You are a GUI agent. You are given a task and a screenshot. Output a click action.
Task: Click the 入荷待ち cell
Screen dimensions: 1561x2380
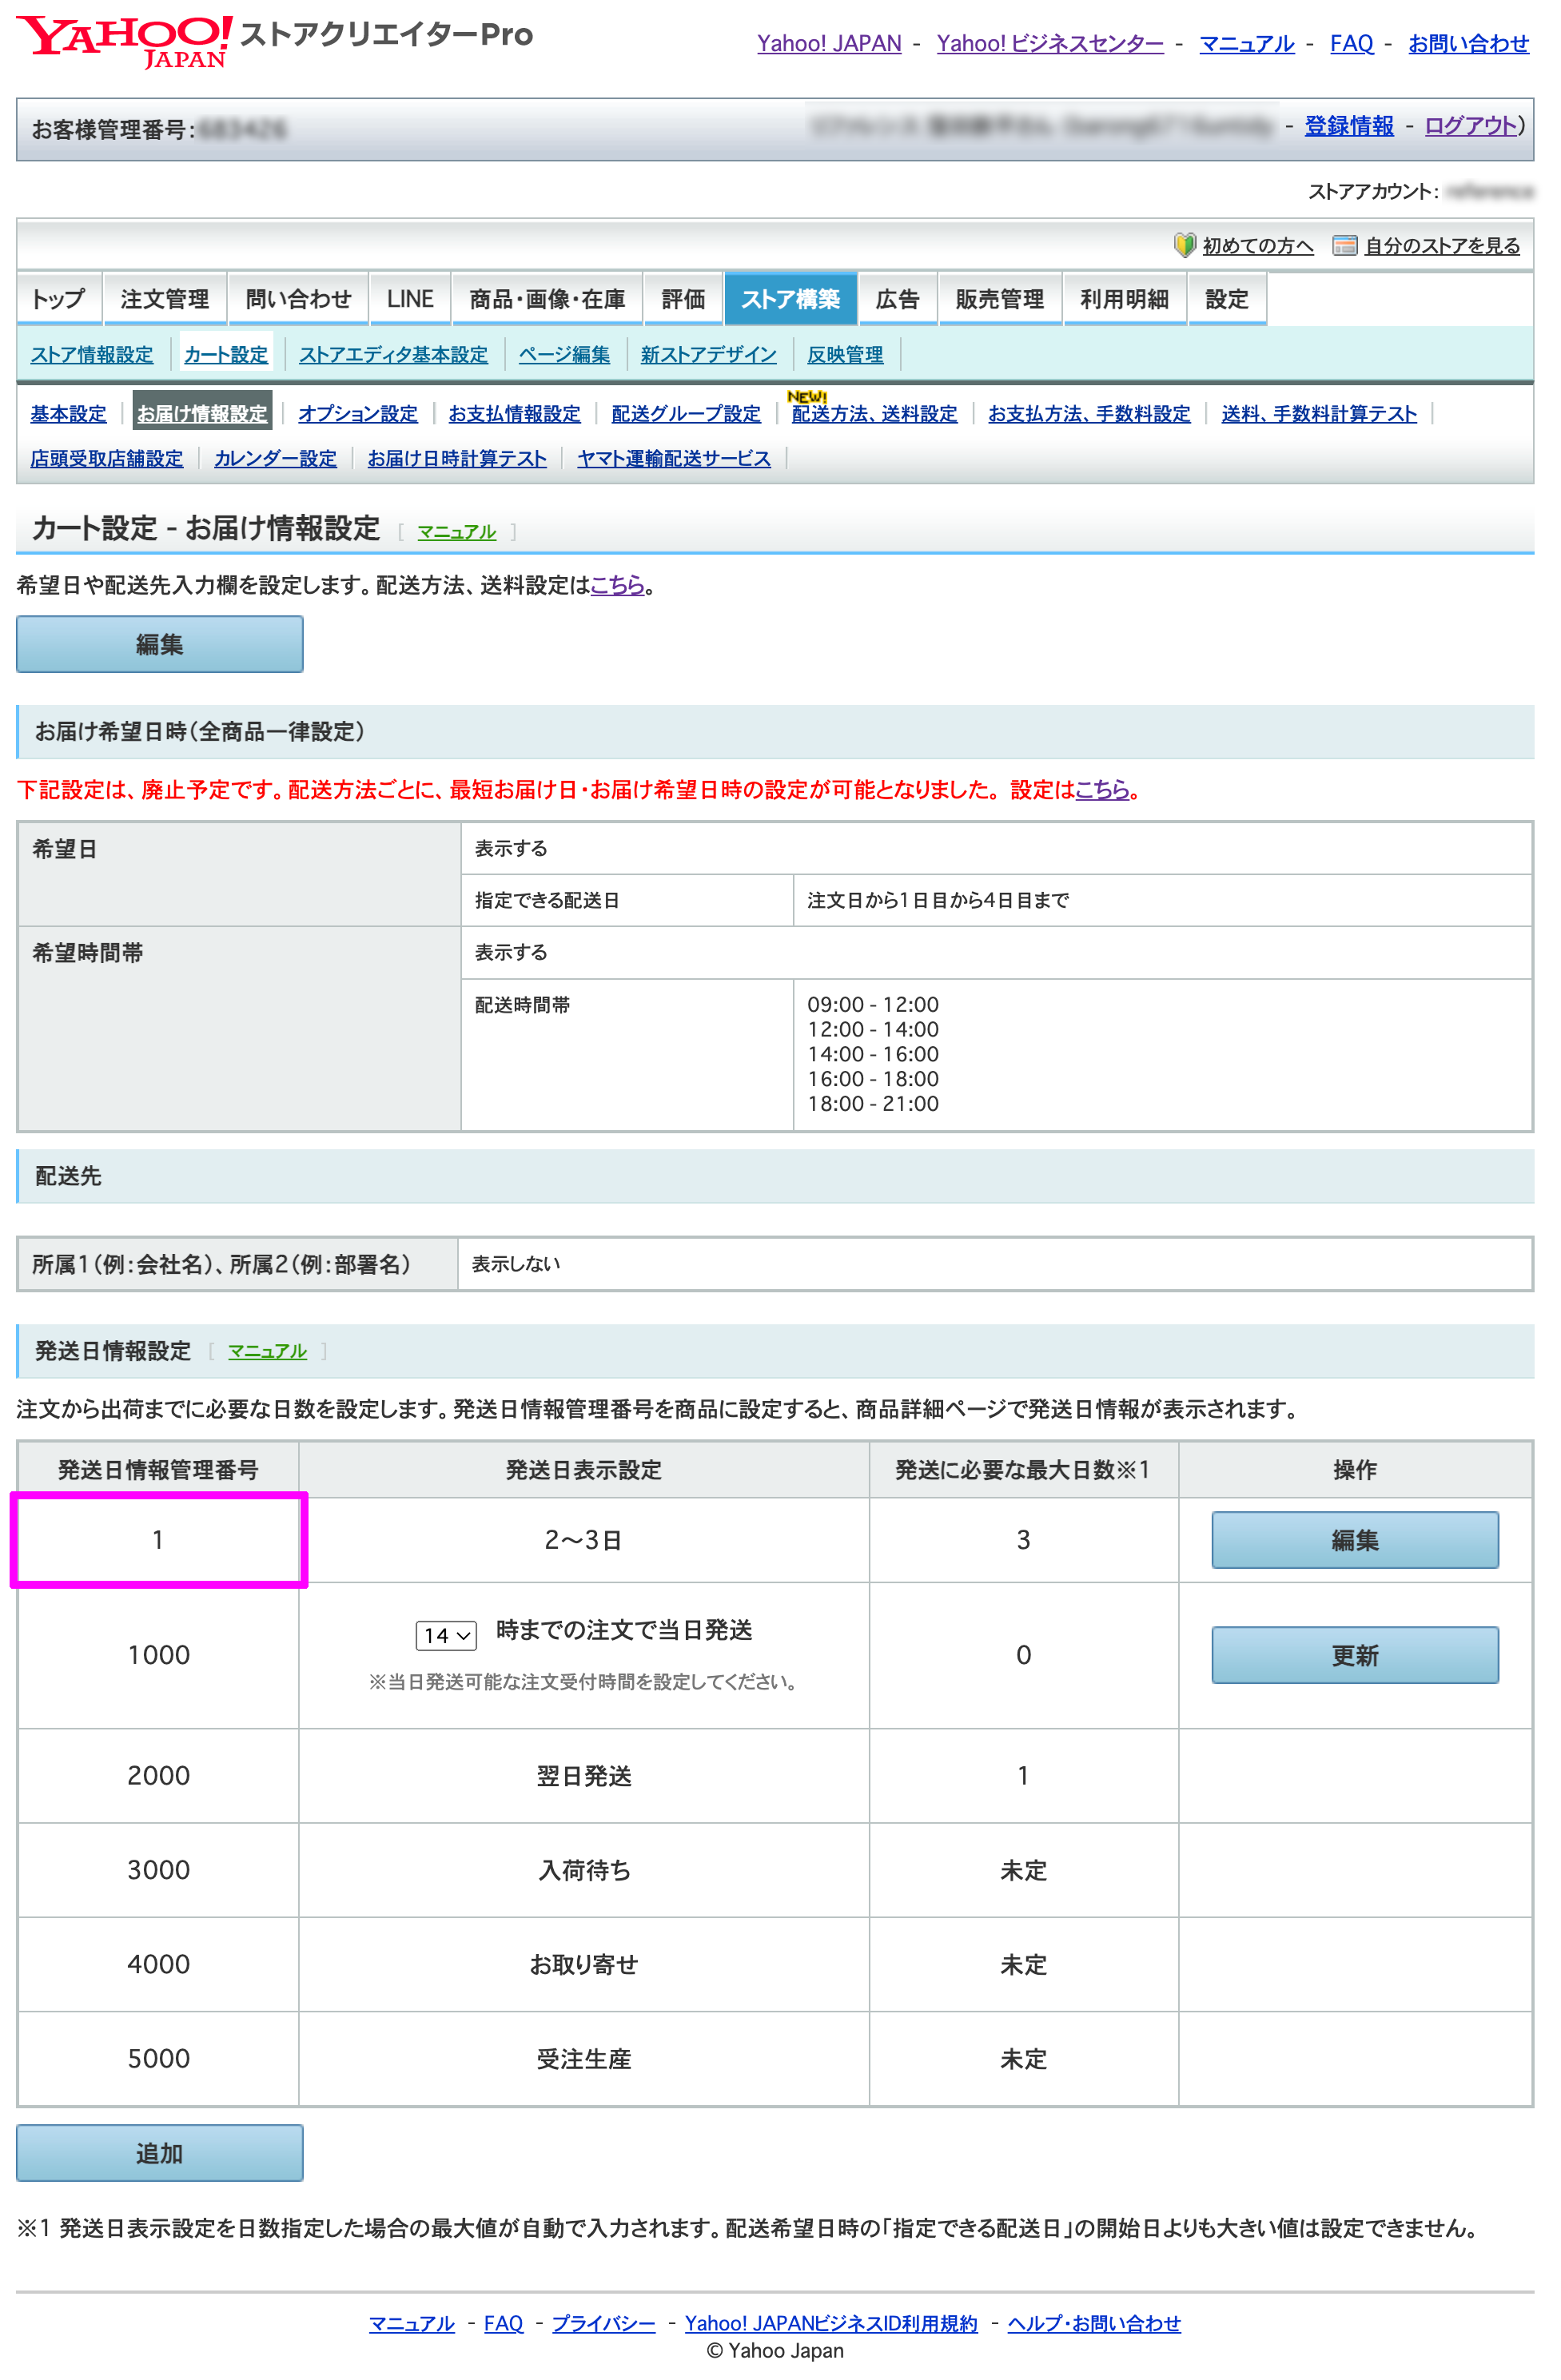(x=584, y=1870)
